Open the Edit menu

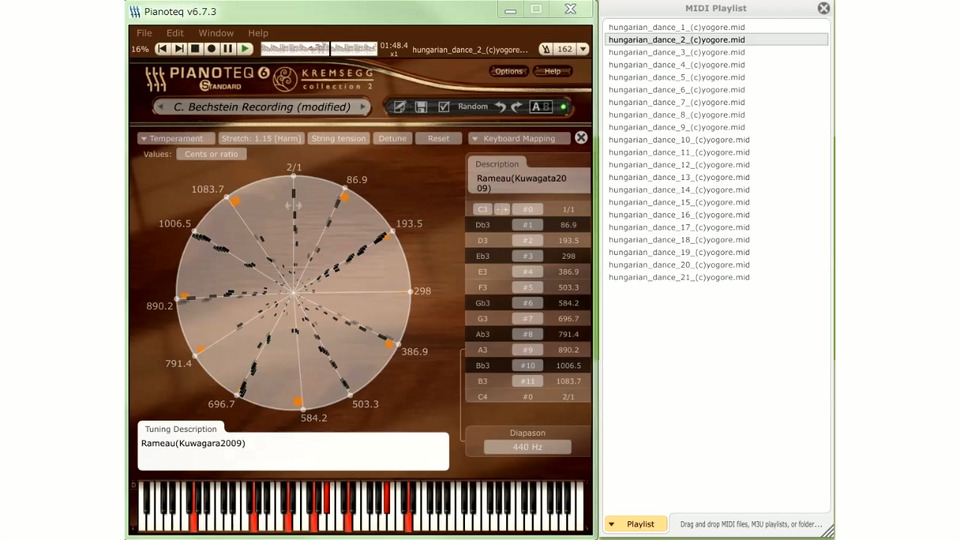click(x=175, y=33)
